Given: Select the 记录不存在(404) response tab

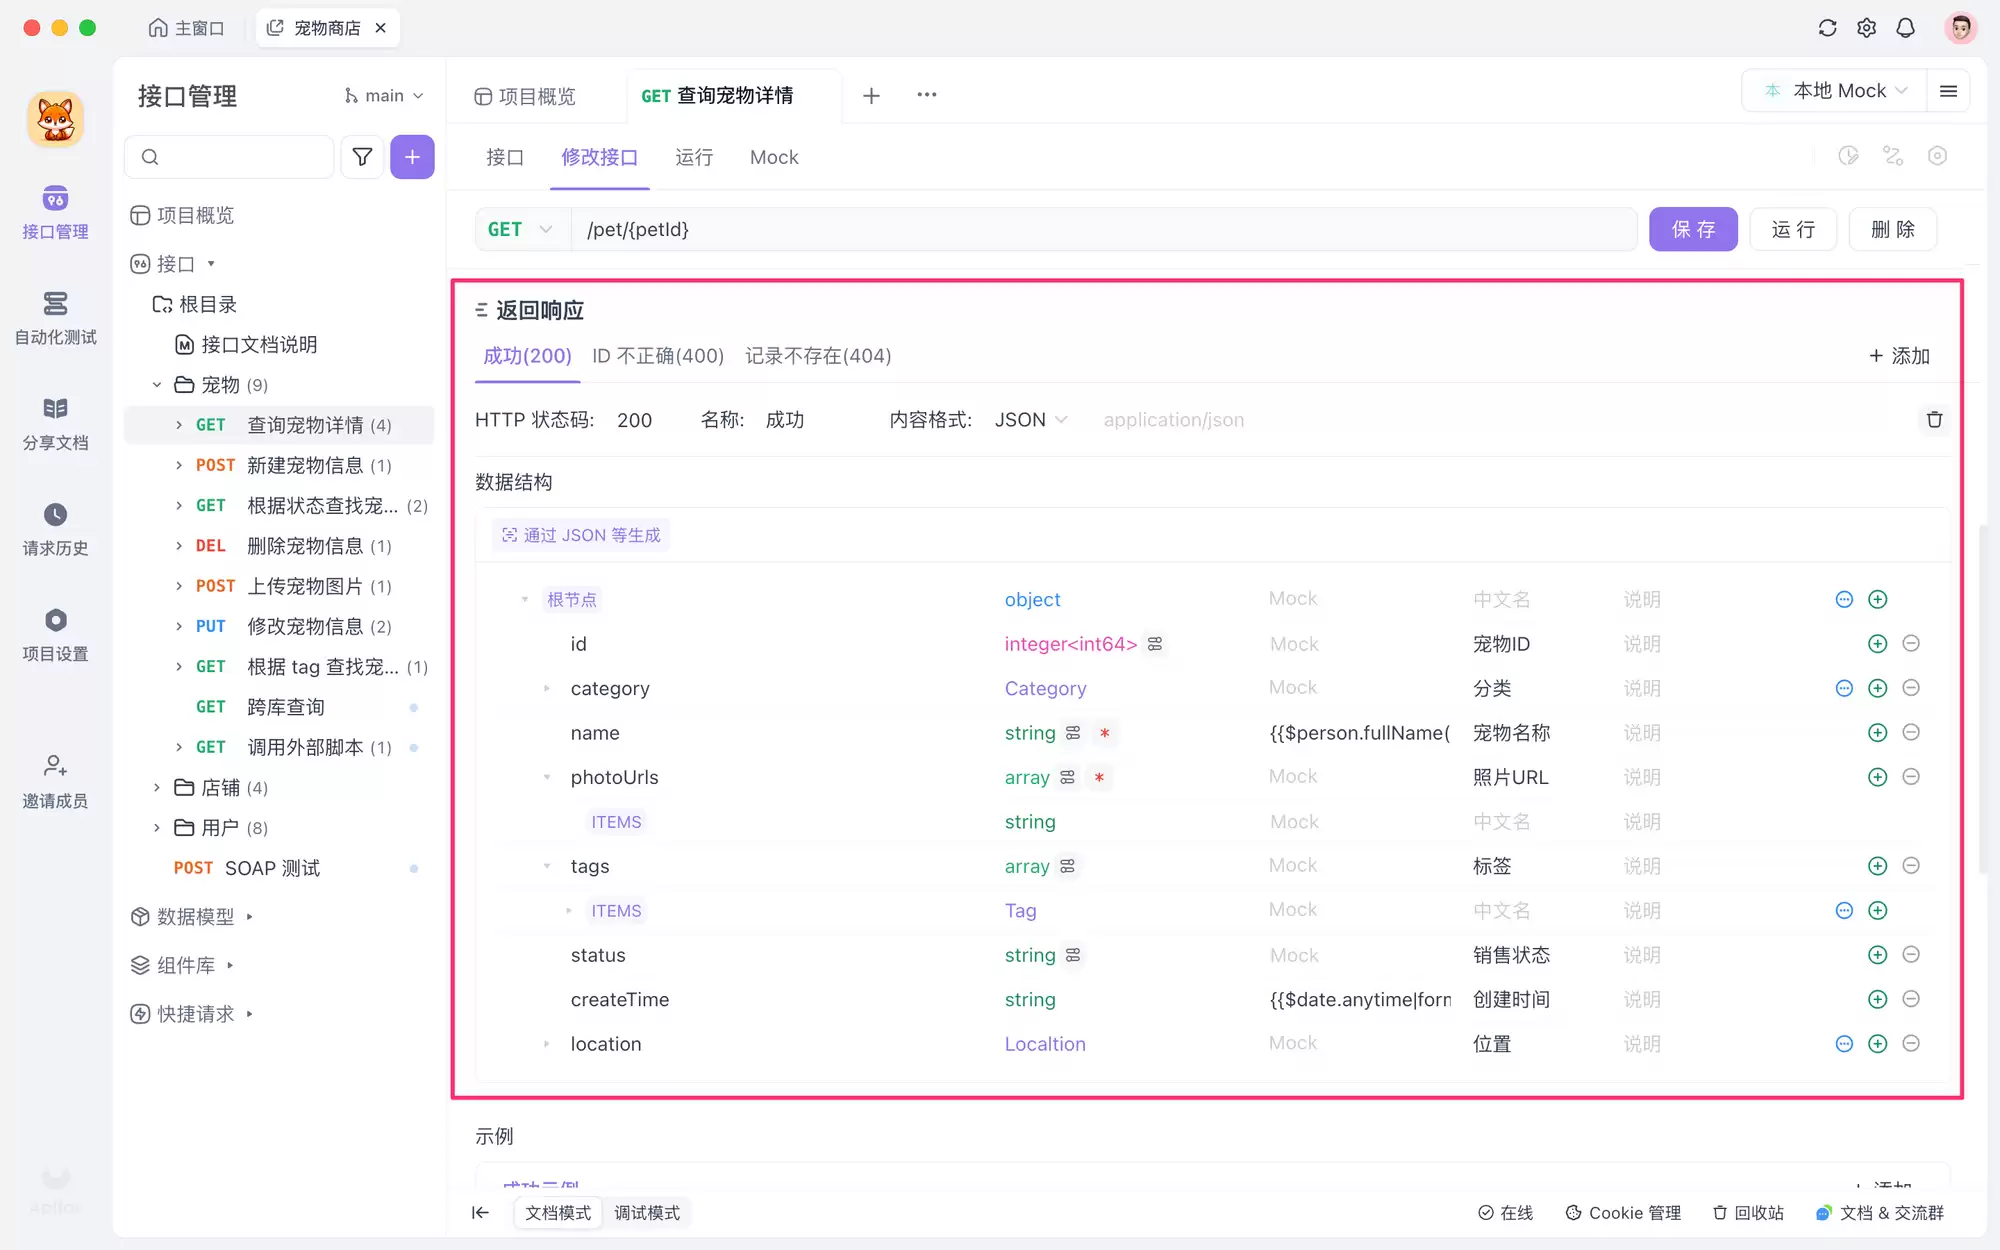Looking at the screenshot, I should pos(818,356).
